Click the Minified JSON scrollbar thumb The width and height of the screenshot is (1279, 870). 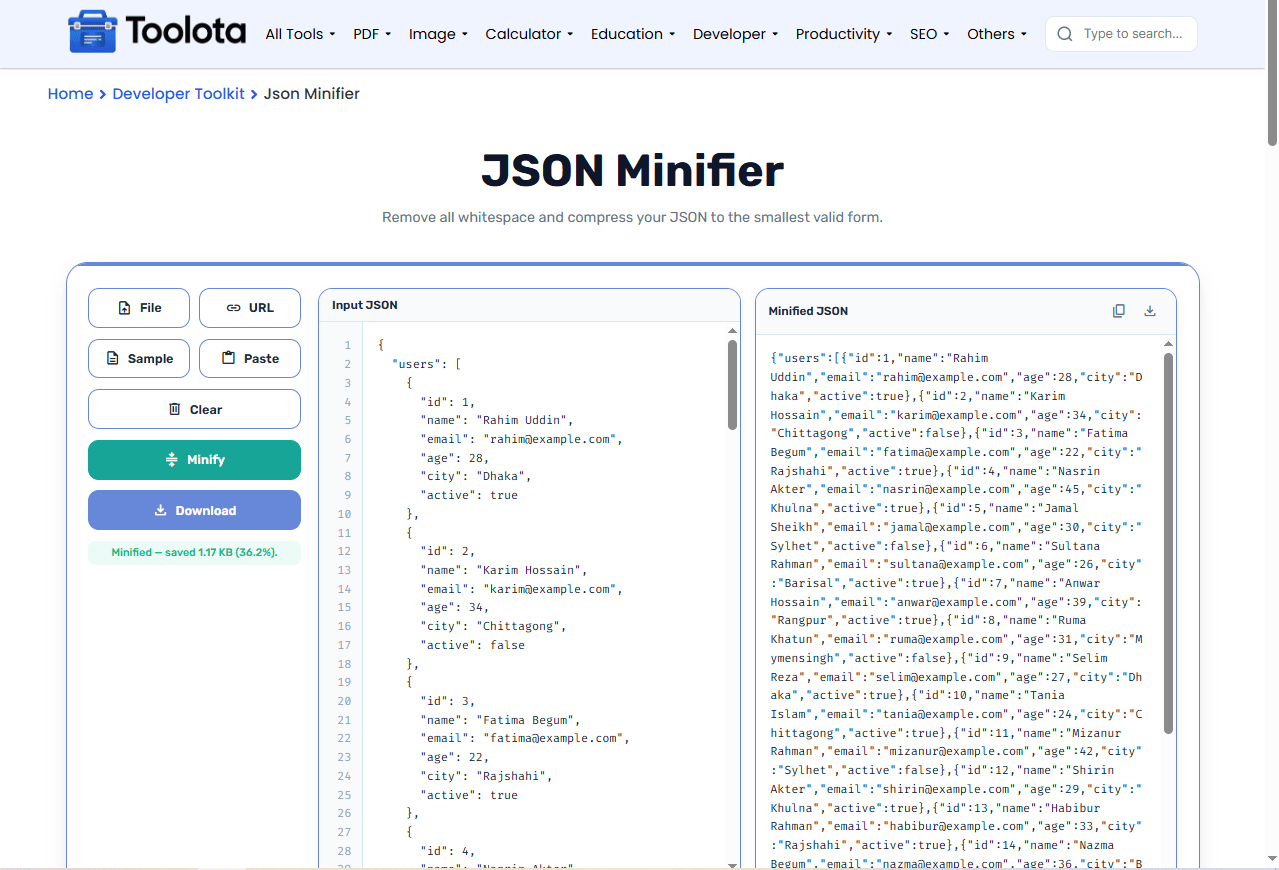click(x=1168, y=544)
